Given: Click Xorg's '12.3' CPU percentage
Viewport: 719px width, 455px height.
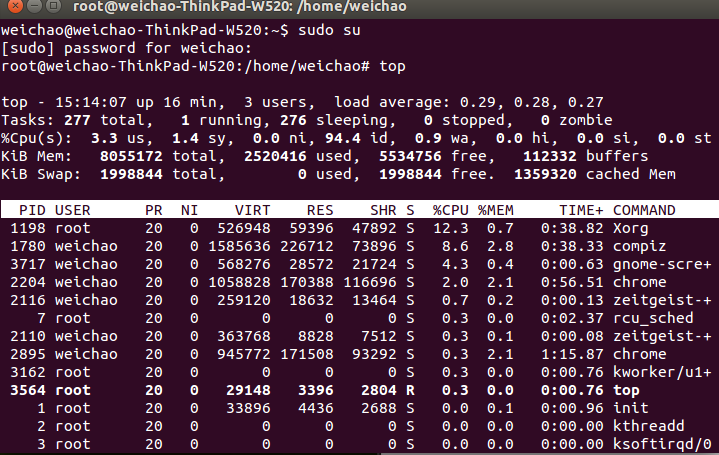Looking at the screenshot, I should [x=451, y=228].
